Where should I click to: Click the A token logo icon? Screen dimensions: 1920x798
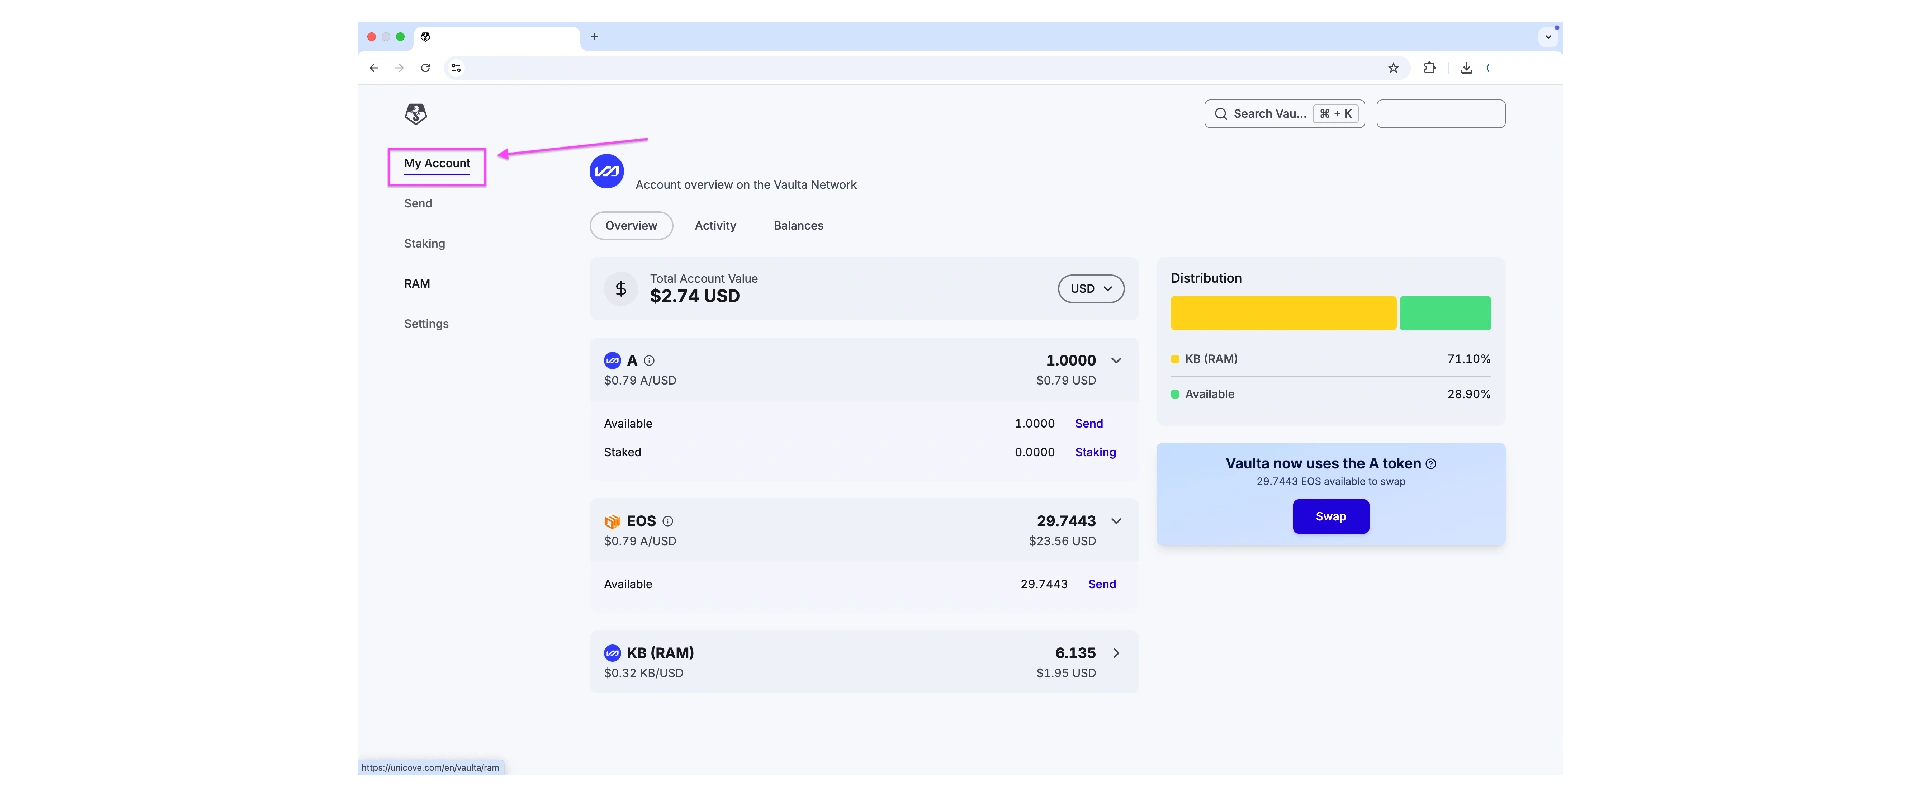612,361
